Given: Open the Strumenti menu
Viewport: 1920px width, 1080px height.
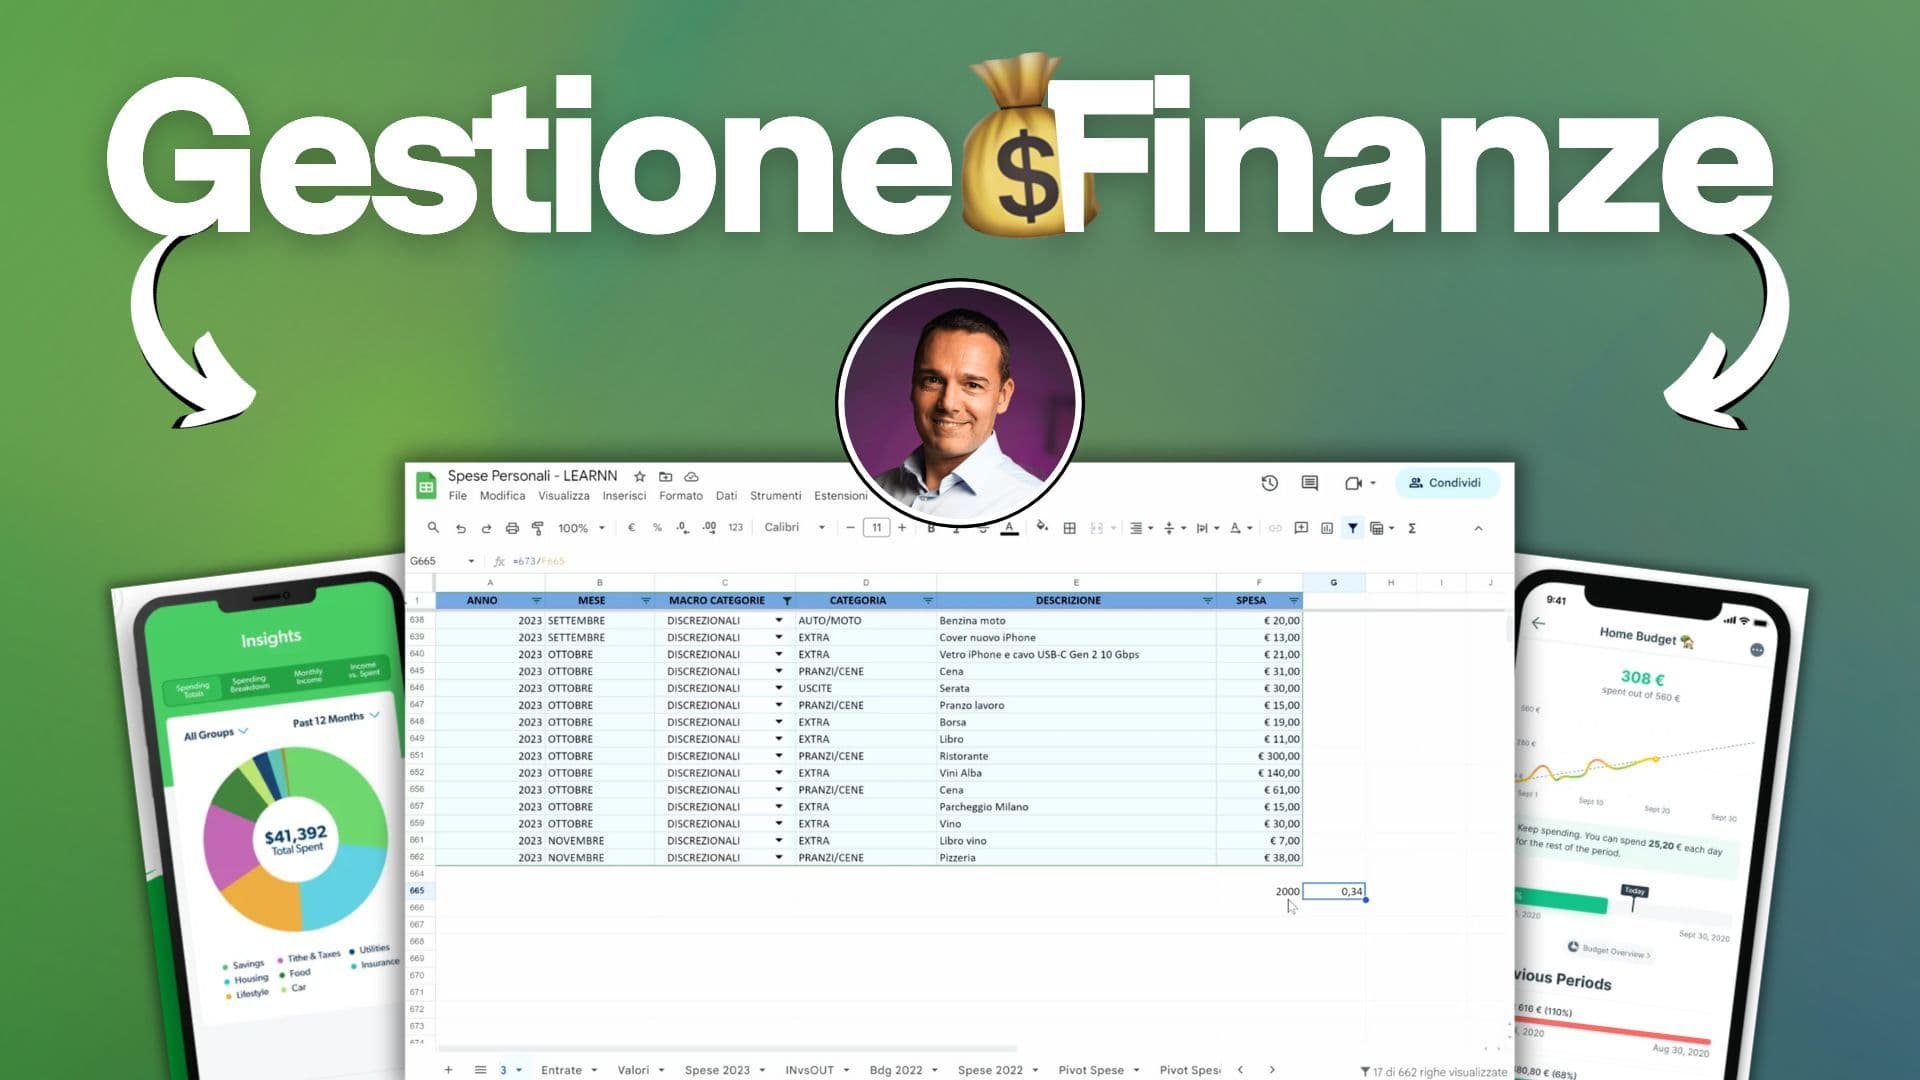Looking at the screenshot, I should 776,496.
